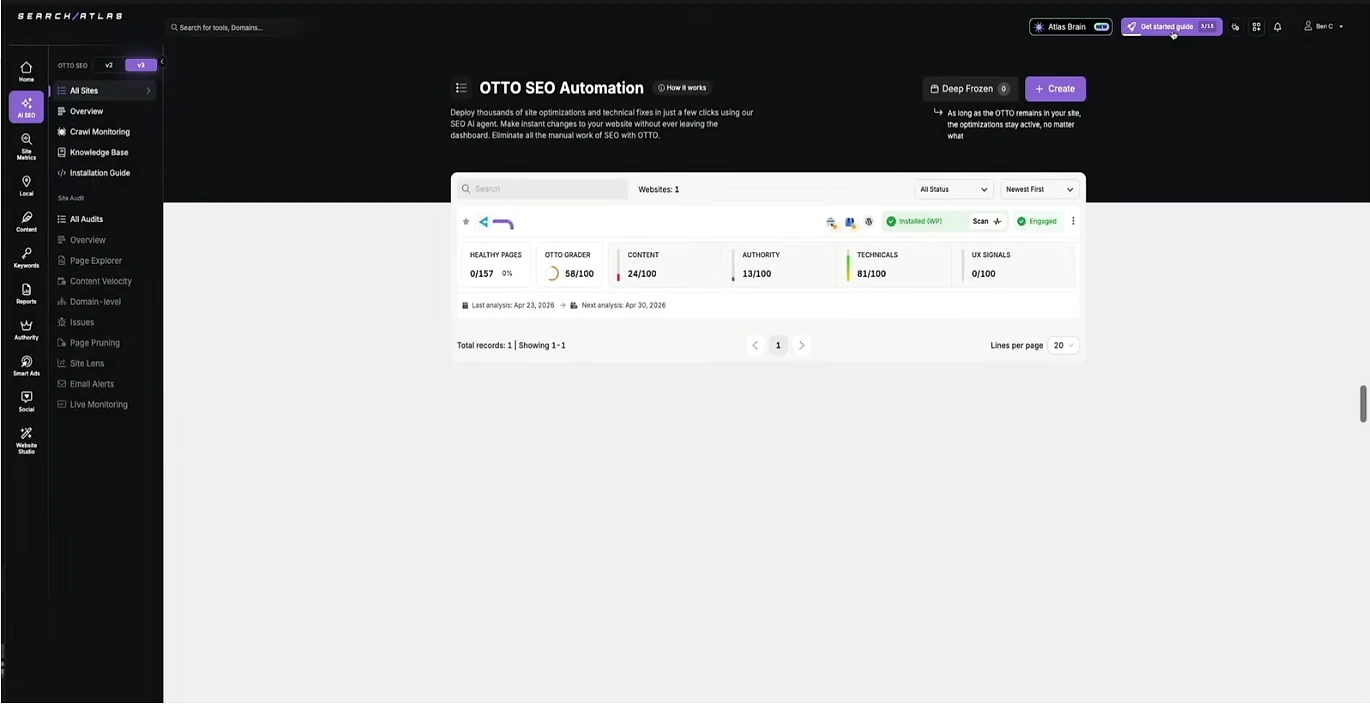Screen dimensions: 1370x706
Task: Open Page Pruning in Site Audit
Action: pos(88,343)
